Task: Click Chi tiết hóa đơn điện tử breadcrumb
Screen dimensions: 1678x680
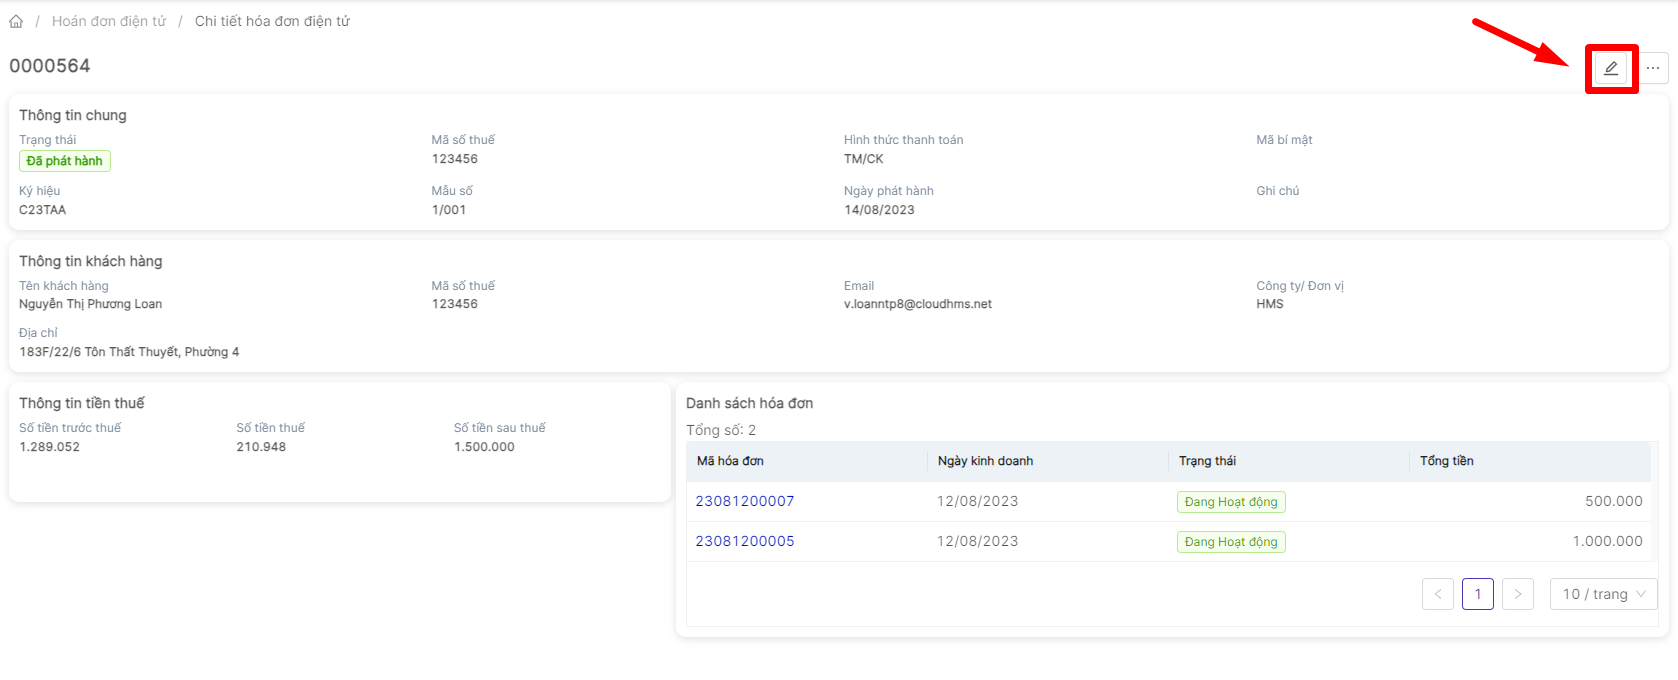Action: coord(272,21)
